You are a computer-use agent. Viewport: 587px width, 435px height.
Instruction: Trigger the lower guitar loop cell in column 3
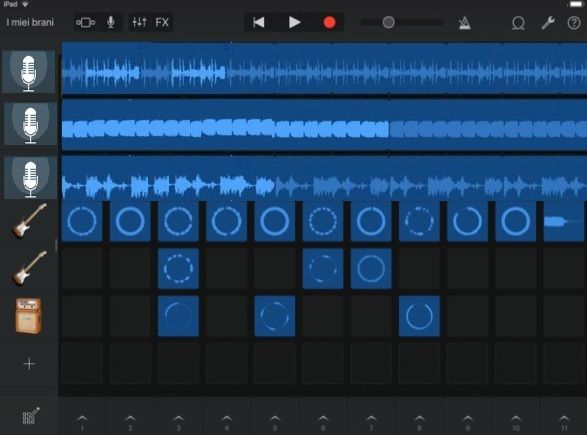tap(179, 268)
